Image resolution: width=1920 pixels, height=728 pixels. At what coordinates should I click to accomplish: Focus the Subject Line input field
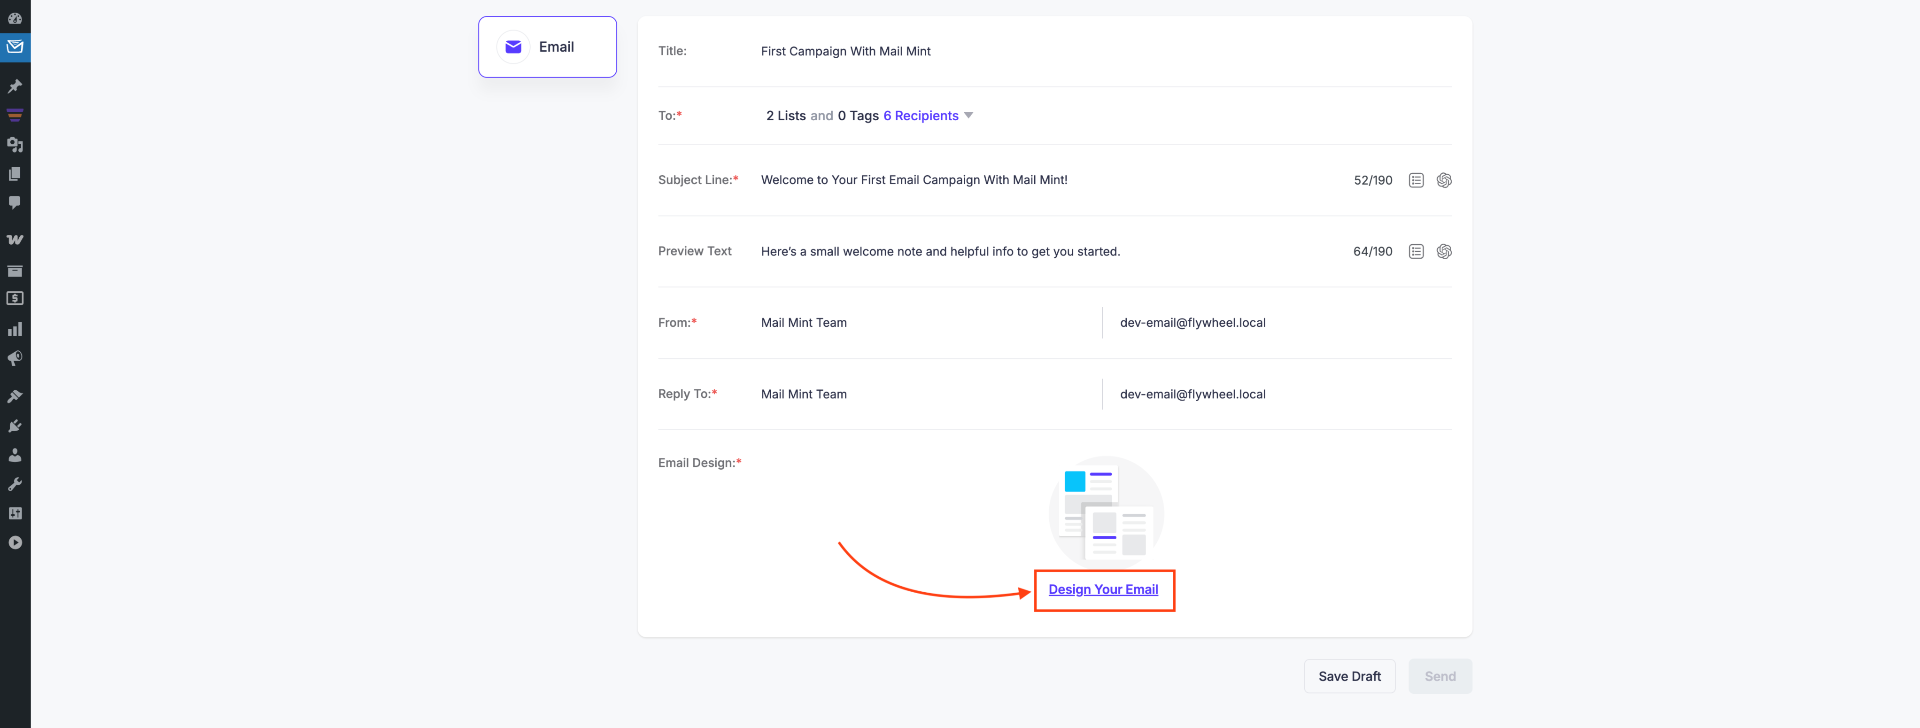pyautogui.click(x=1050, y=180)
